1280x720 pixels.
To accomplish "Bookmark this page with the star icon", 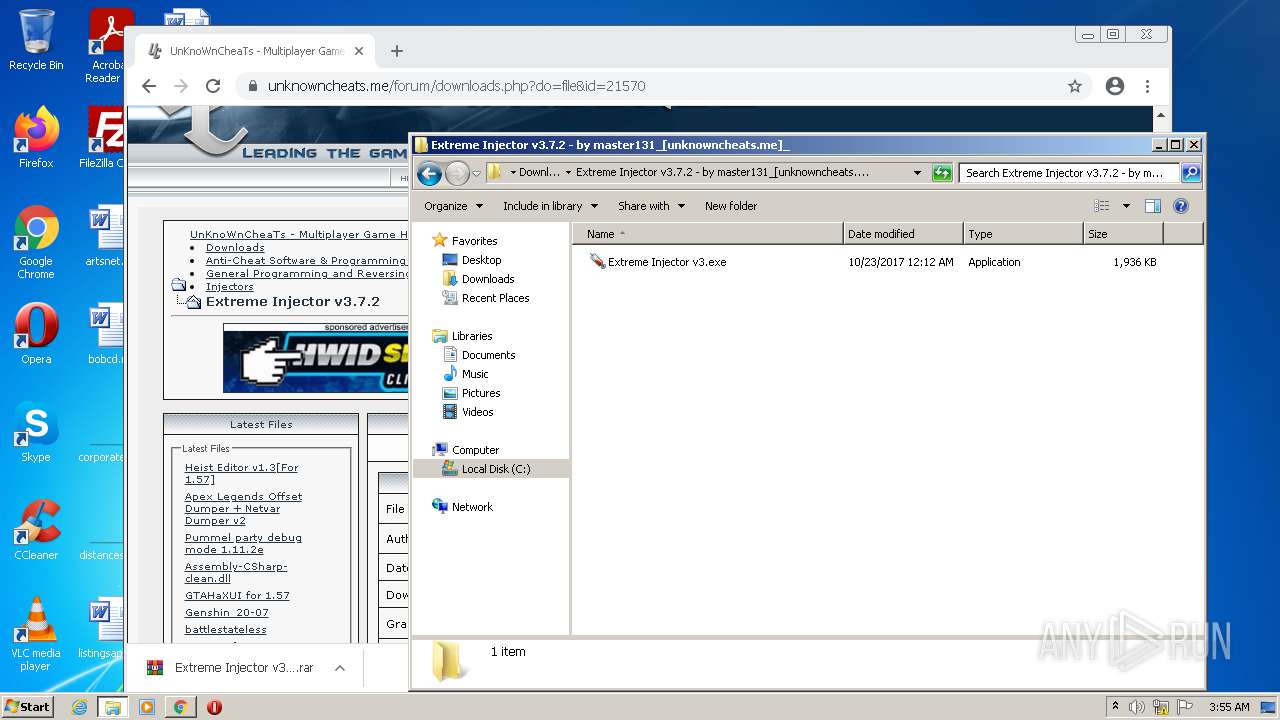I will pos(1075,86).
